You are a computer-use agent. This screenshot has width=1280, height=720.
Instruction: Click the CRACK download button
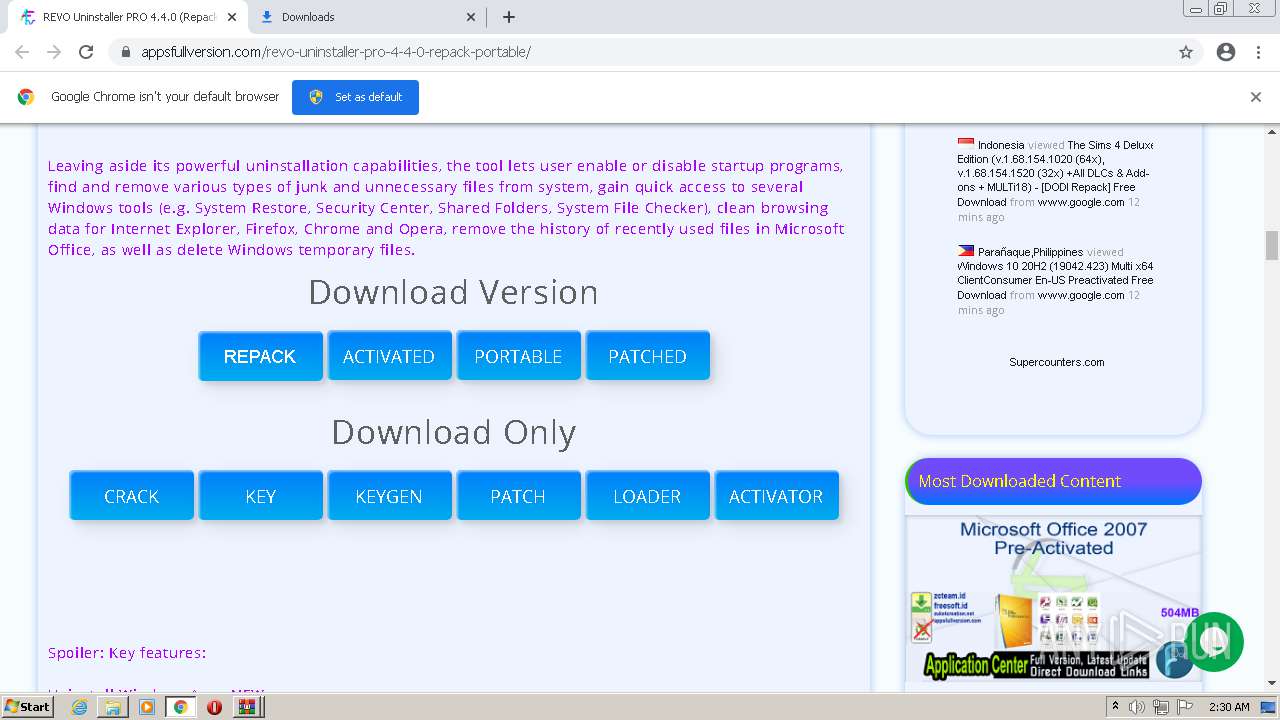click(131, 496)
